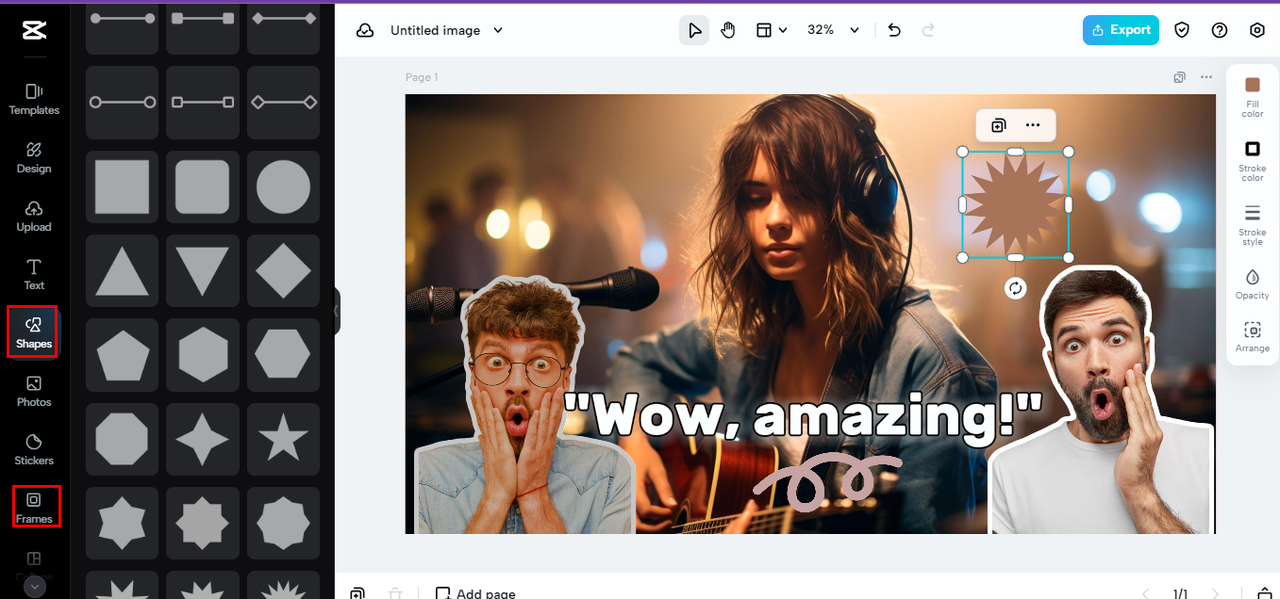Open the Stroke color picker
Screen dimensions: 1280x599
(1252, 160)
